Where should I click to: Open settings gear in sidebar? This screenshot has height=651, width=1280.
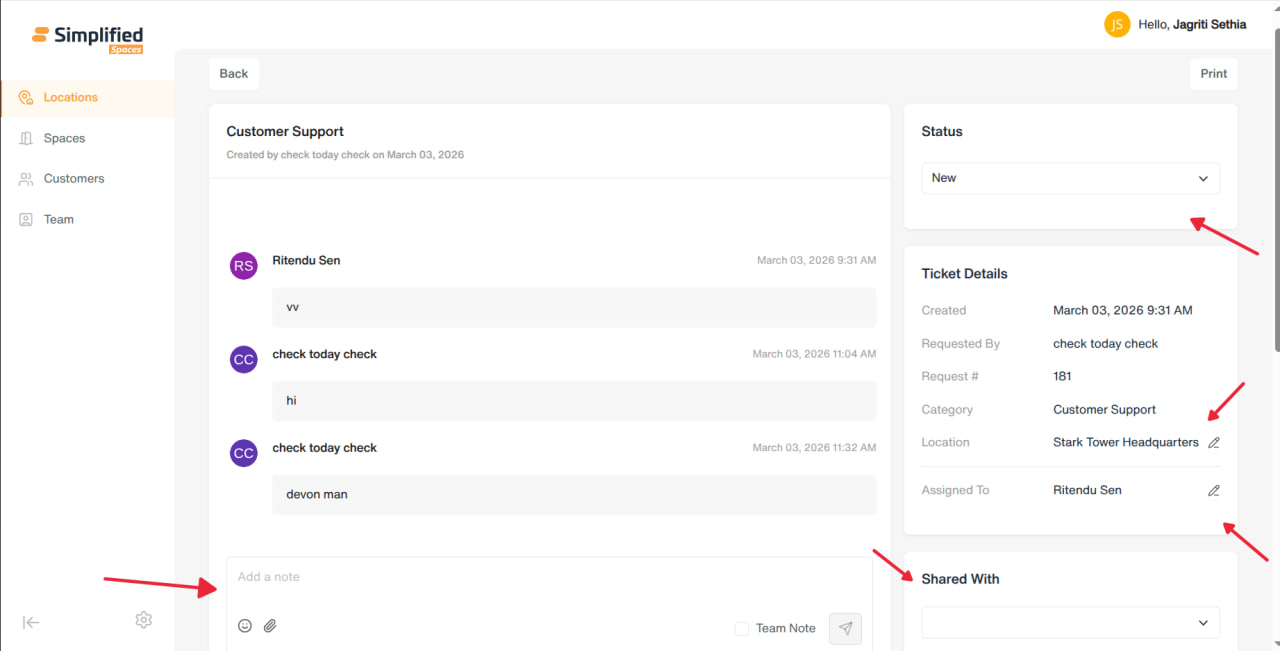[x=144, y=620]
